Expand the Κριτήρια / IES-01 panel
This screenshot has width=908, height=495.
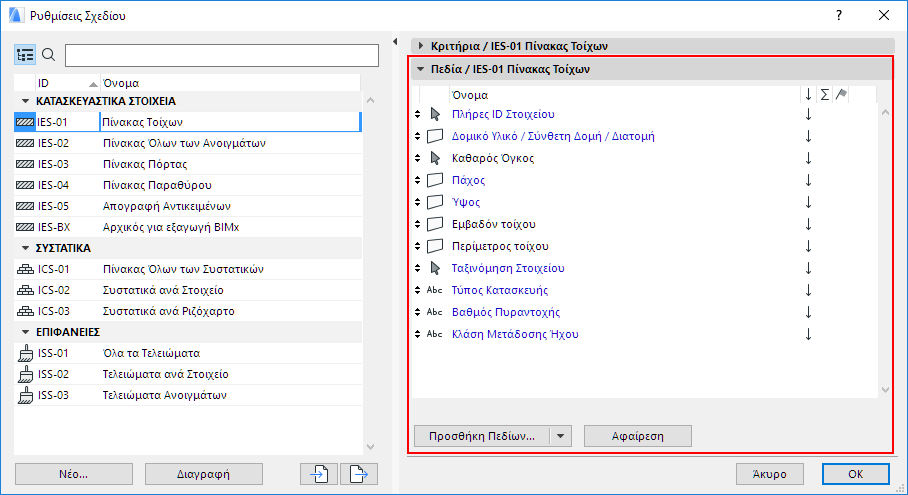pyautogui.click(x=422, y=46)
